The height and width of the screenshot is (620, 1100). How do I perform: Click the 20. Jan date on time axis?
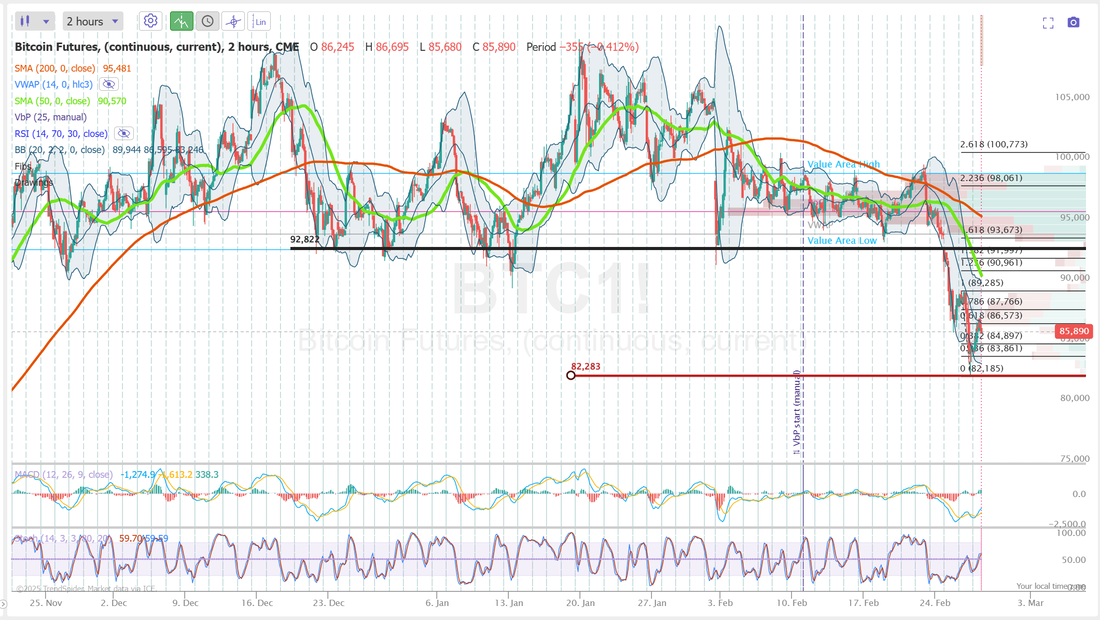point(580,602)
